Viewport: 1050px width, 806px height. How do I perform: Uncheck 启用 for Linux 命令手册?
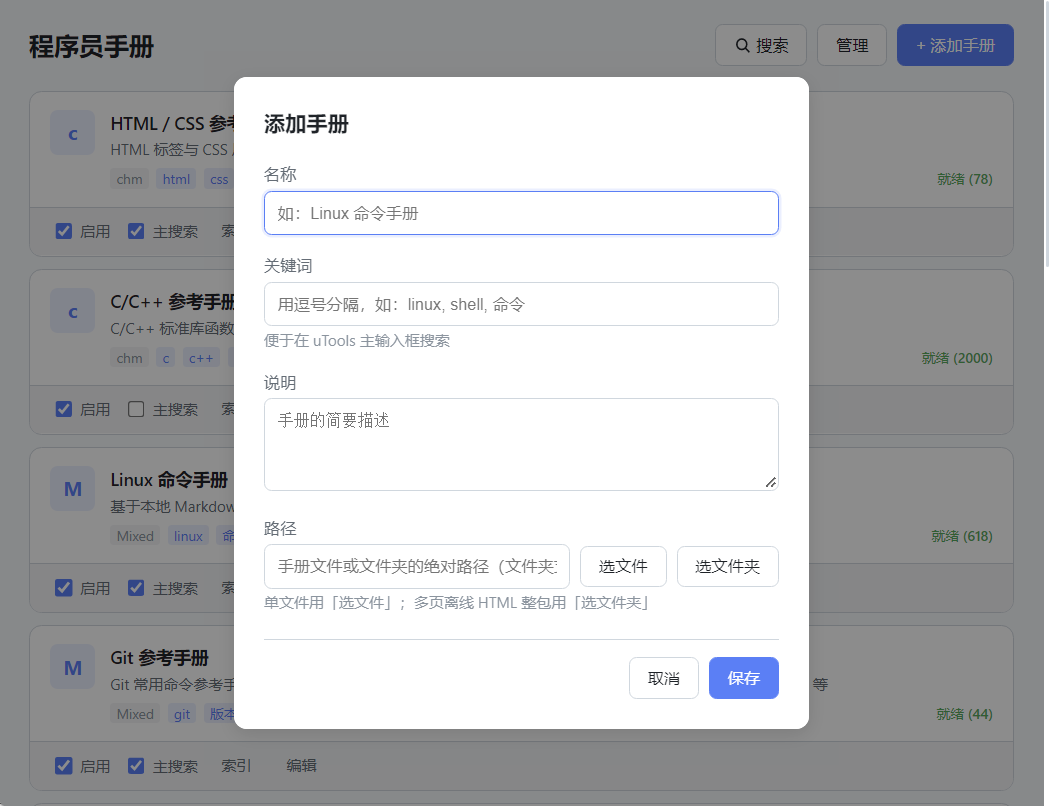(x=64, y=588)
